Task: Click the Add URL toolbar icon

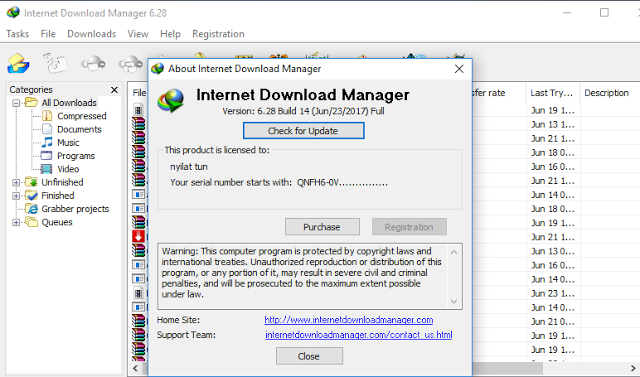Action: (x=18, y=63)
